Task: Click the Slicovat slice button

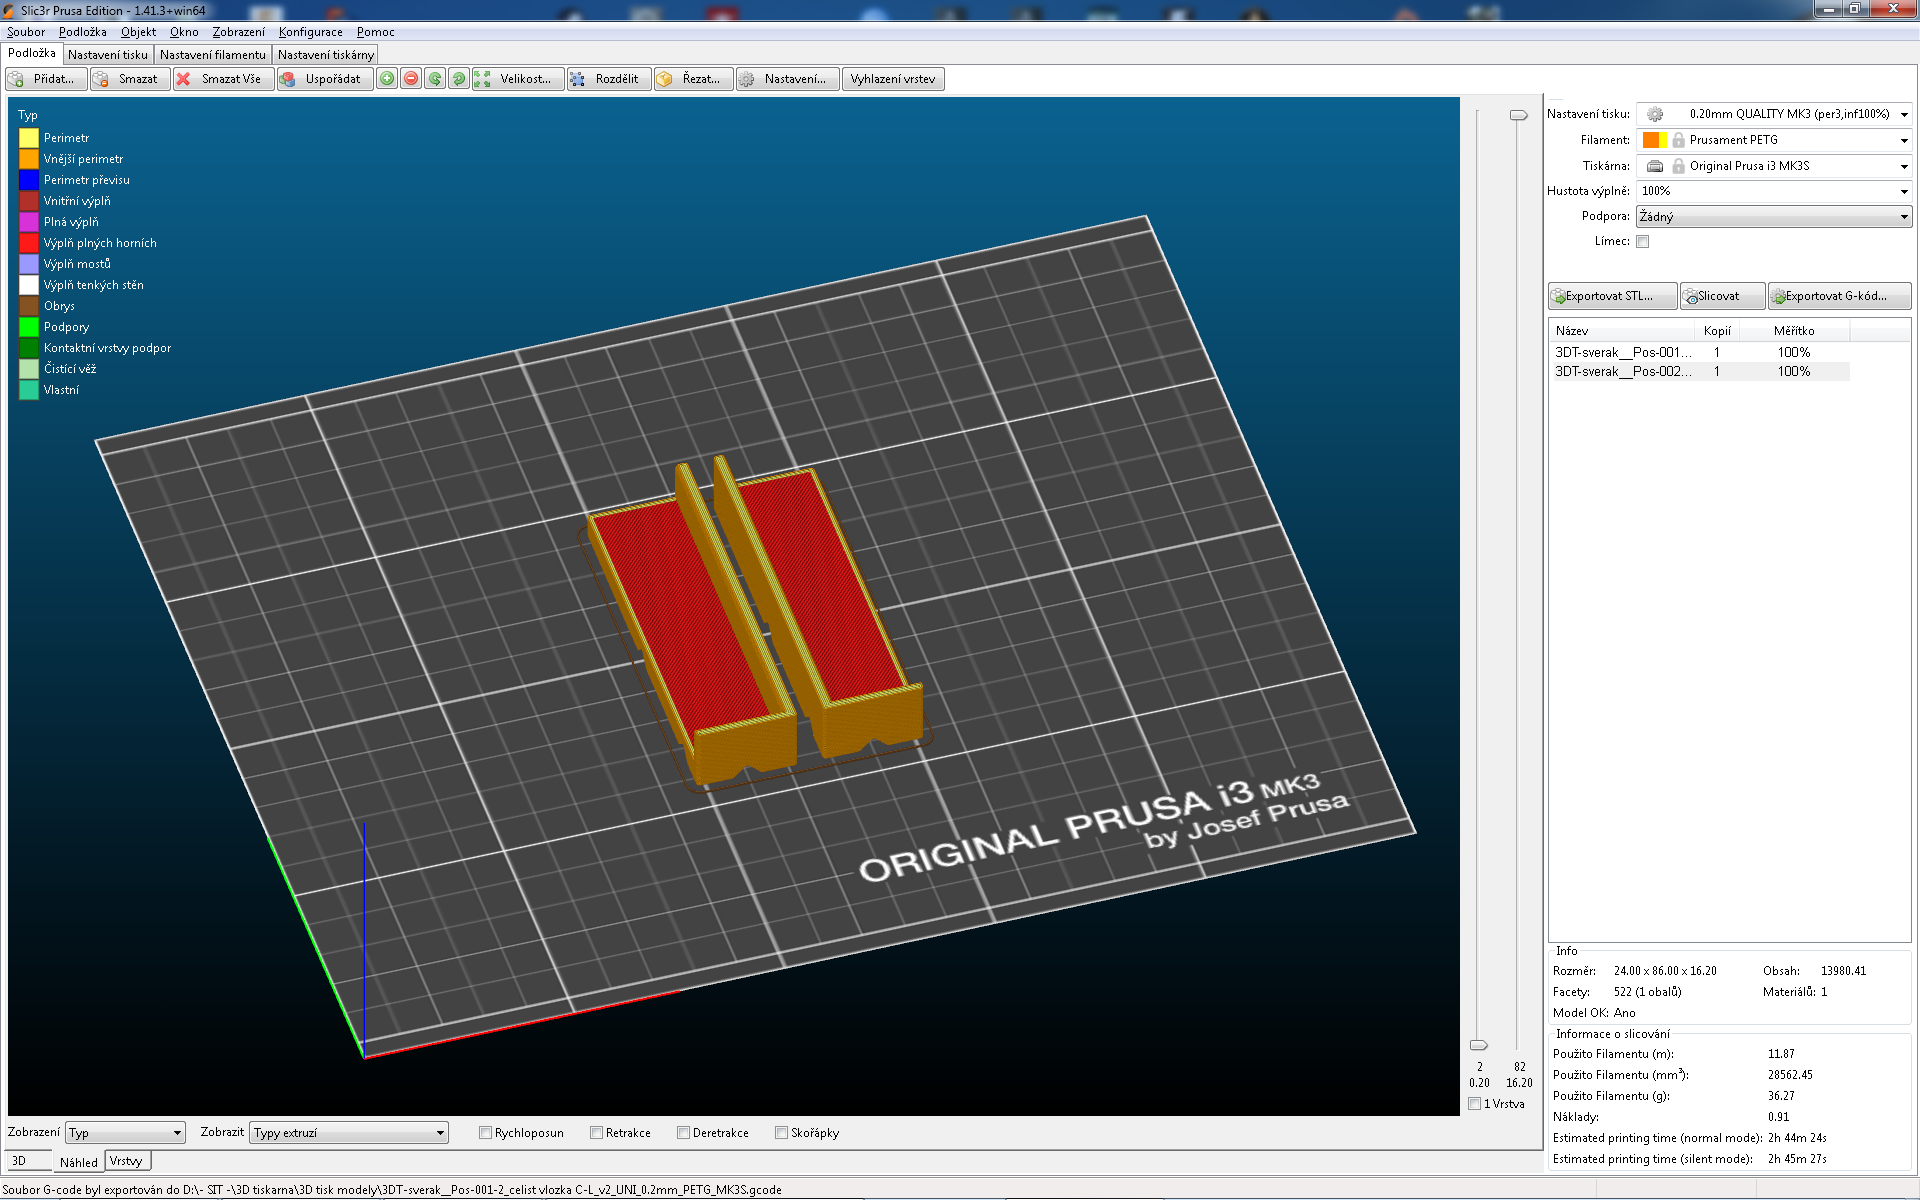Action: click(1722, 296)
